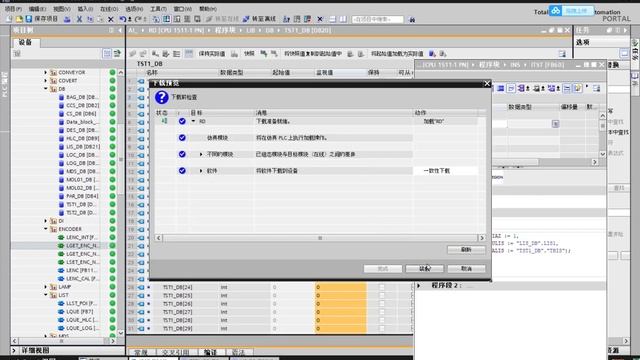Viewport: 640px width, 360px height.
Task: Open the 在线(O) menu
Action: tap(109, 9)
